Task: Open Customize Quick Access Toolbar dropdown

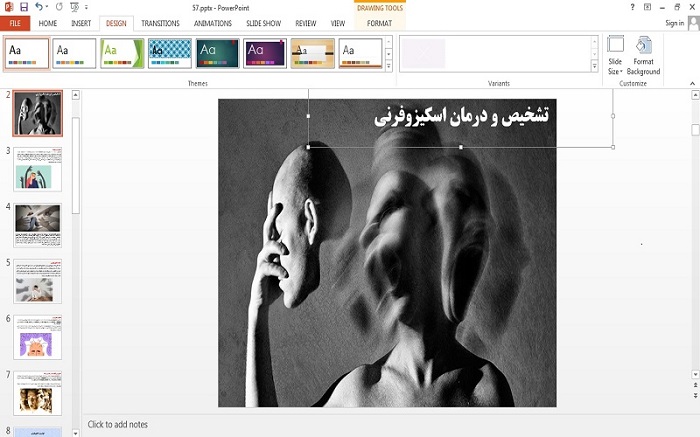Action: click(x=85, y=7)
